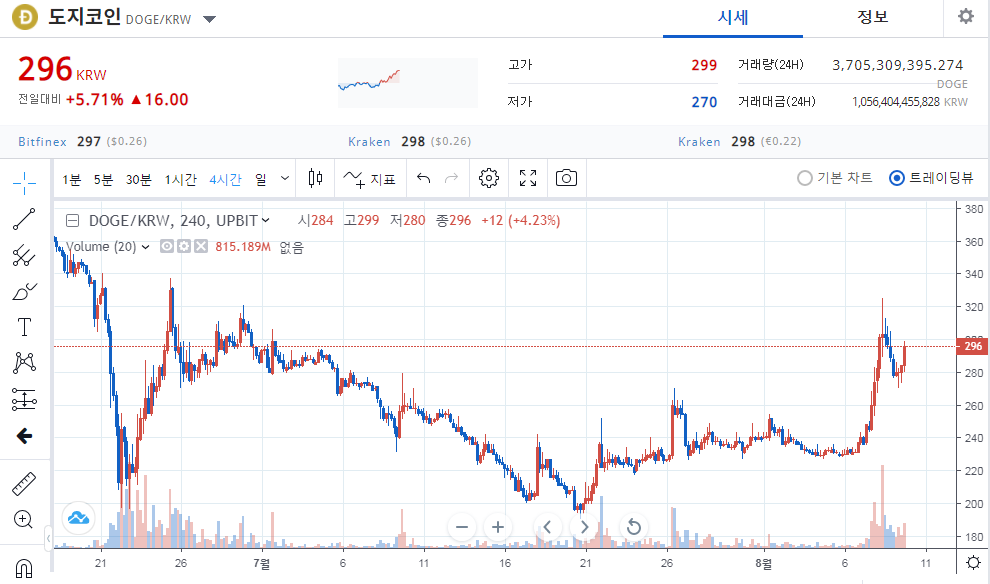Select the crosshair cursor tool
Viewport: 990px width, 584px height.
24,183
